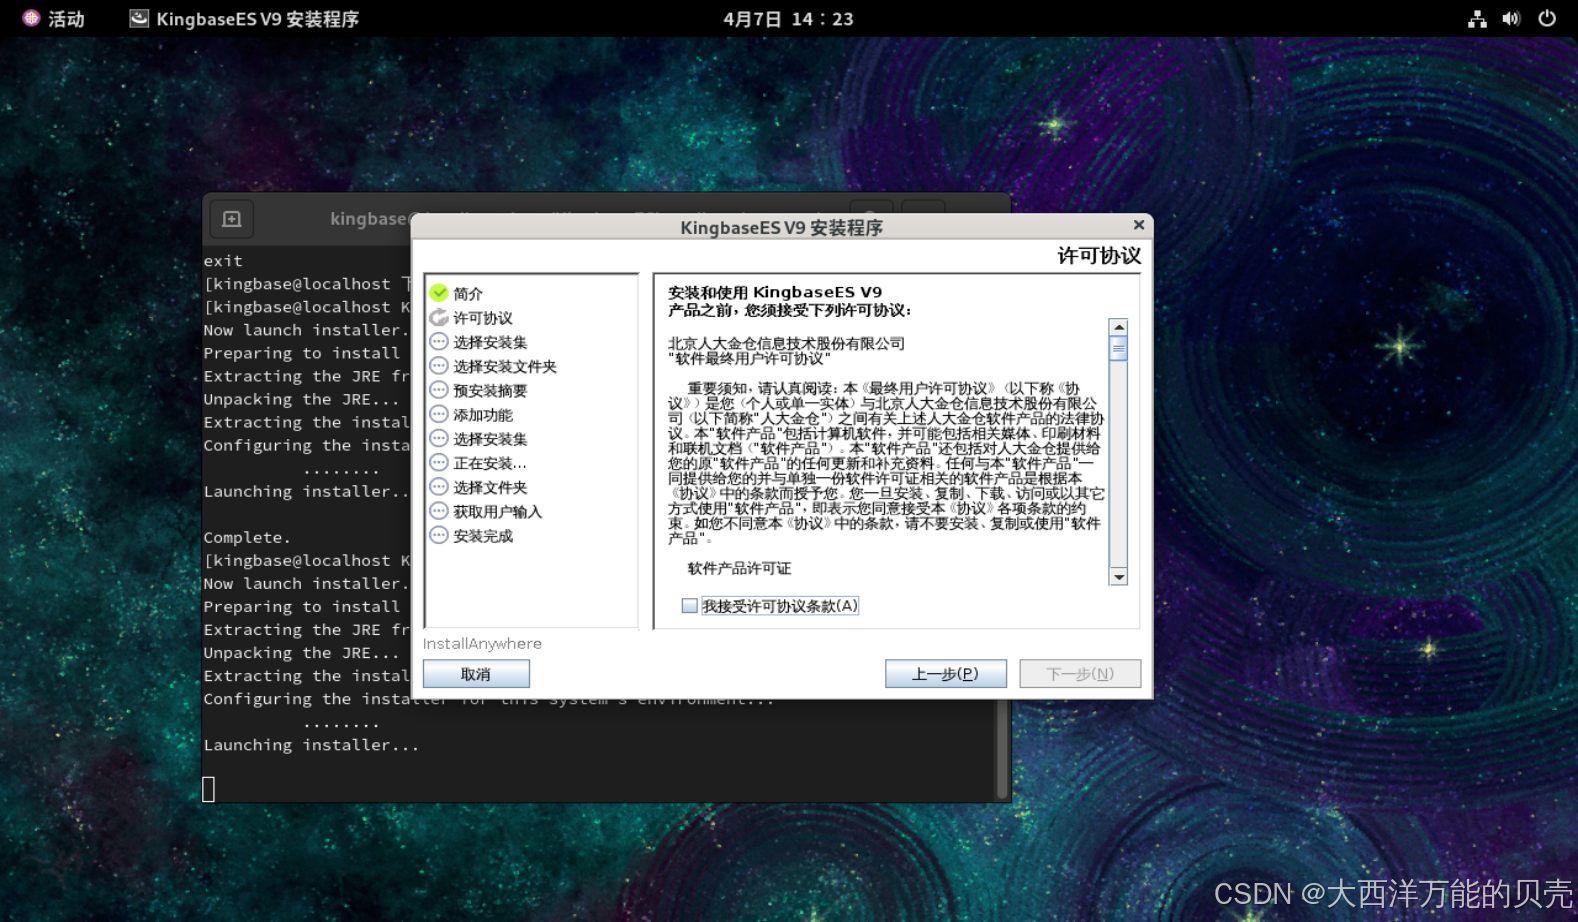The height and width of the screenshot is (922, 1578).
Task: Open the 活动 activities menu
Action: coord(54,18)
